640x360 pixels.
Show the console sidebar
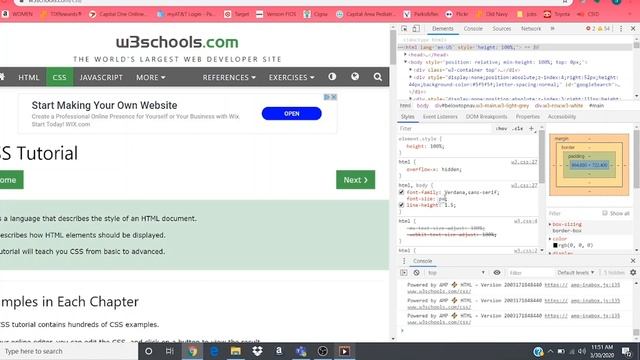tap(404, 273)
